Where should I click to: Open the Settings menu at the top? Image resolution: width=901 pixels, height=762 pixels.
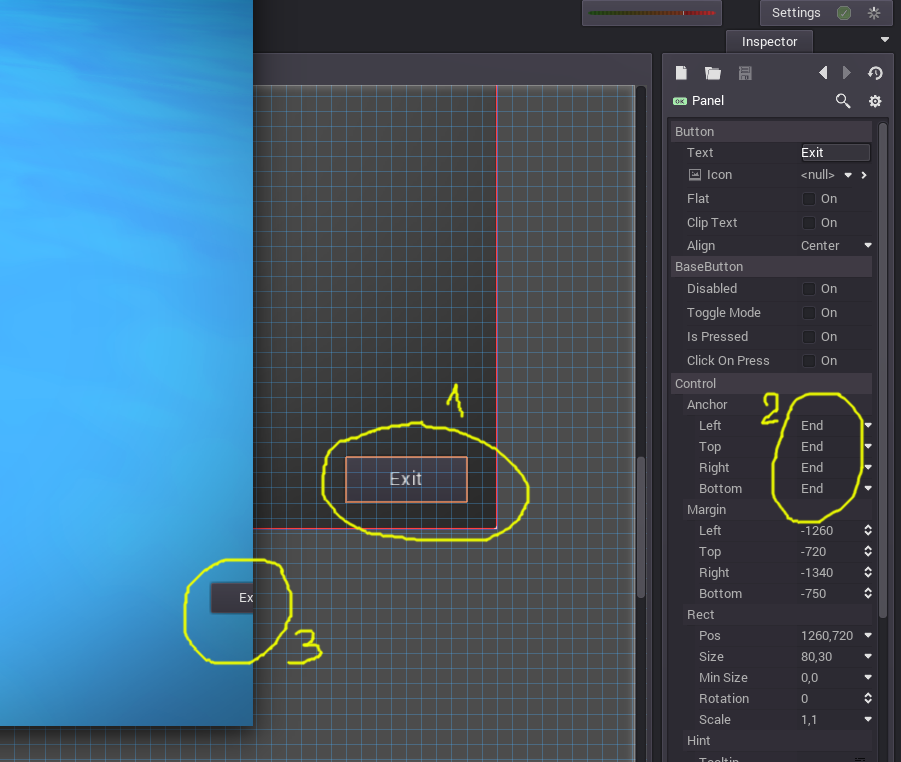click(x=795, y=12)
